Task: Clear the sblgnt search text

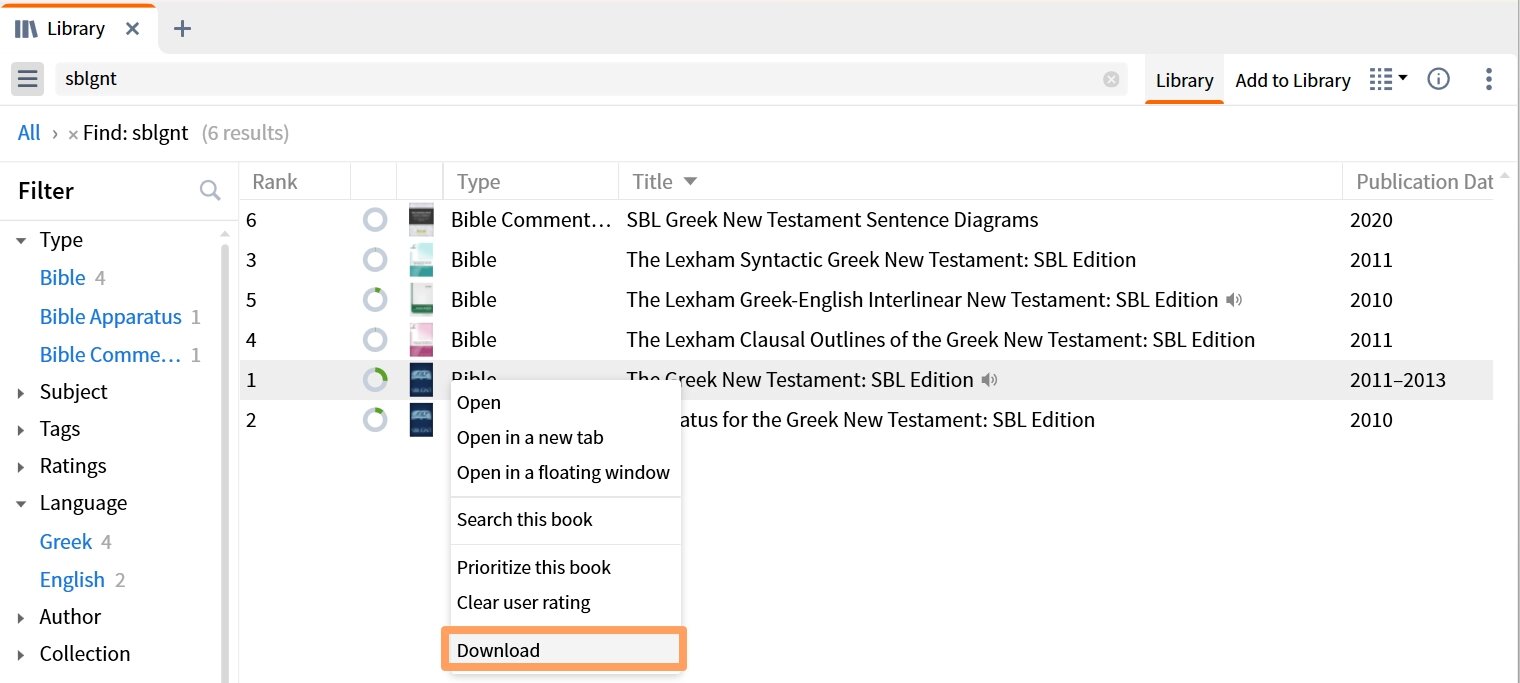Action: coord(1111,79)
